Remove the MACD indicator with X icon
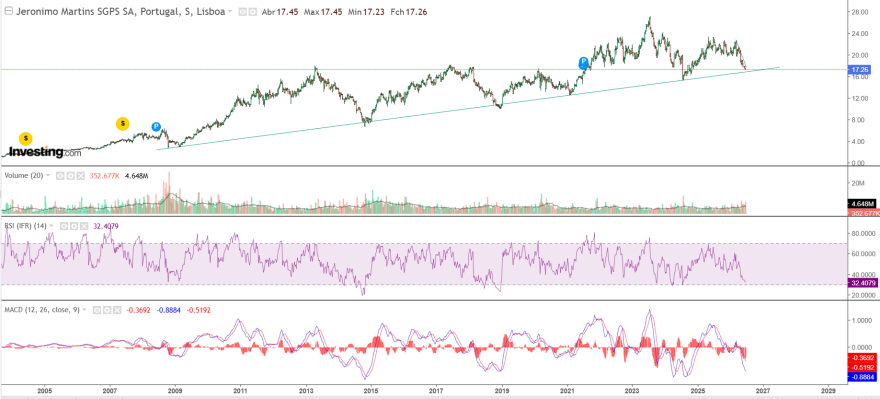The image size is (880, 399). pos(116,309)
